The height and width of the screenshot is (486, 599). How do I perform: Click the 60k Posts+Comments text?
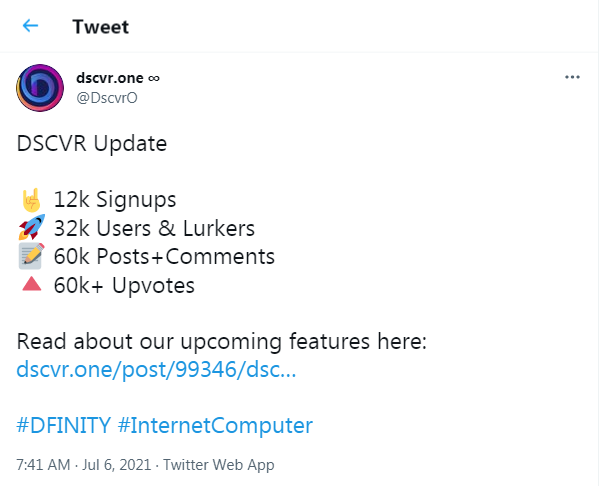[164, 256]
